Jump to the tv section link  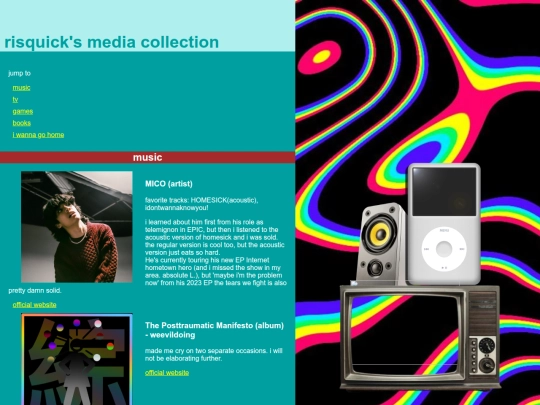point(15,100)
